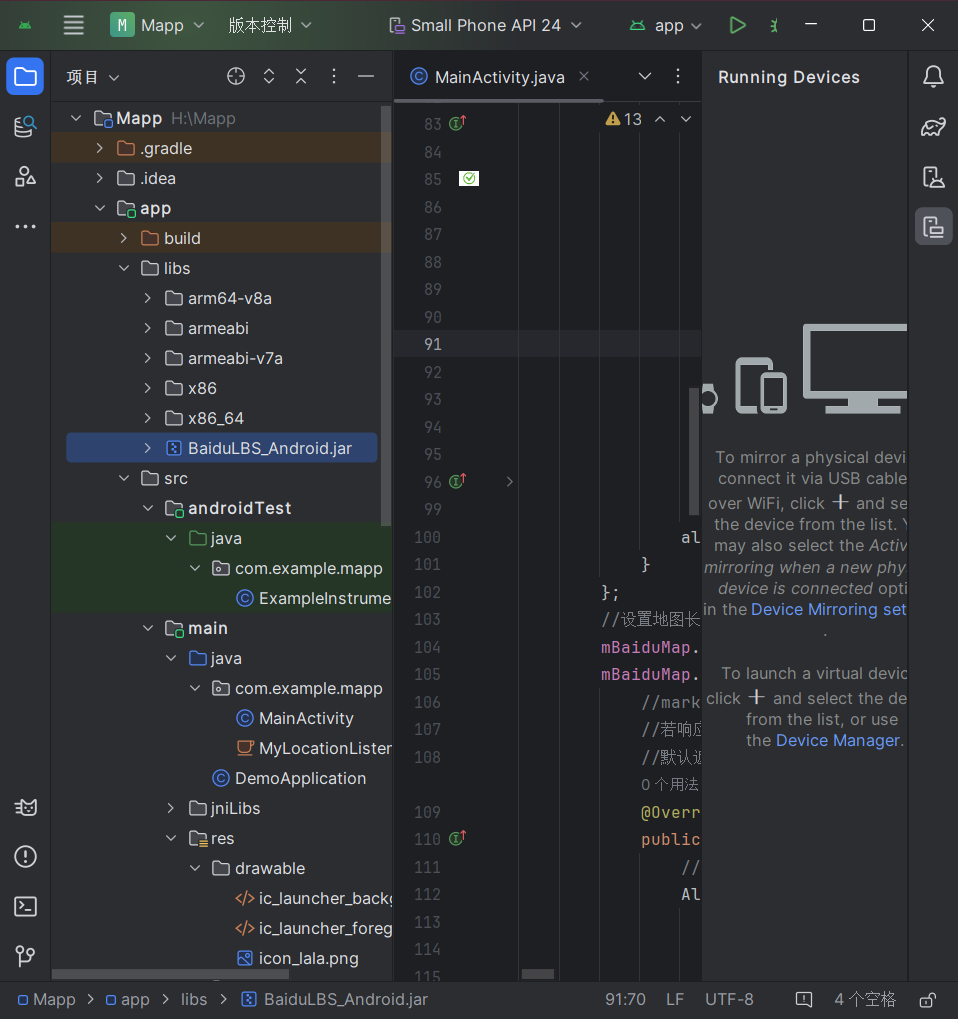Run the app configuration

click(x=737, y=25)
